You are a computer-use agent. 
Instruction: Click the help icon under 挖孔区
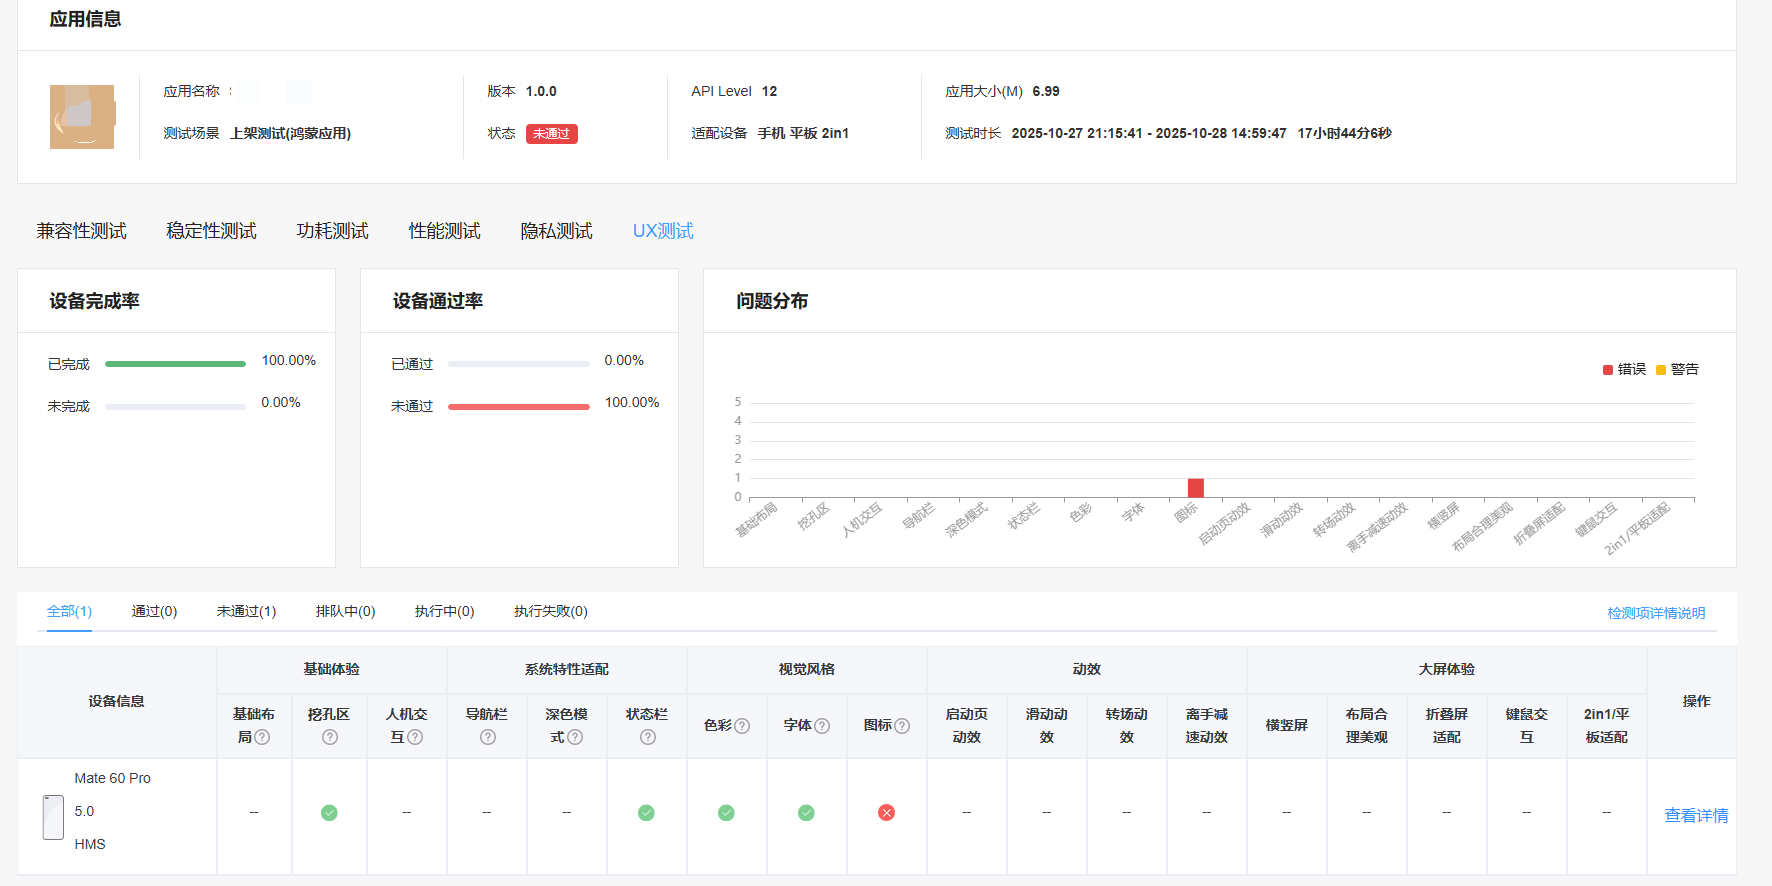(x=329, y=737)
